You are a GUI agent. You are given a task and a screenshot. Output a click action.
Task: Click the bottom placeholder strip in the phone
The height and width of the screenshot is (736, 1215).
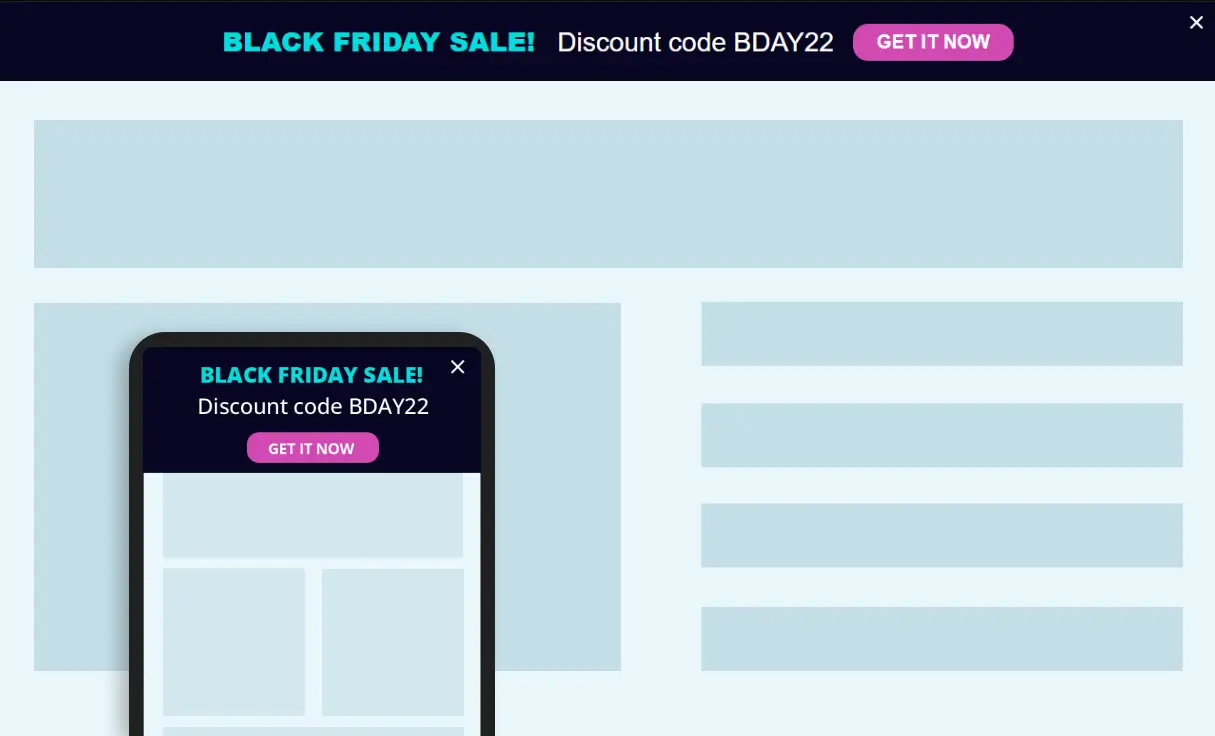point(312,731)
